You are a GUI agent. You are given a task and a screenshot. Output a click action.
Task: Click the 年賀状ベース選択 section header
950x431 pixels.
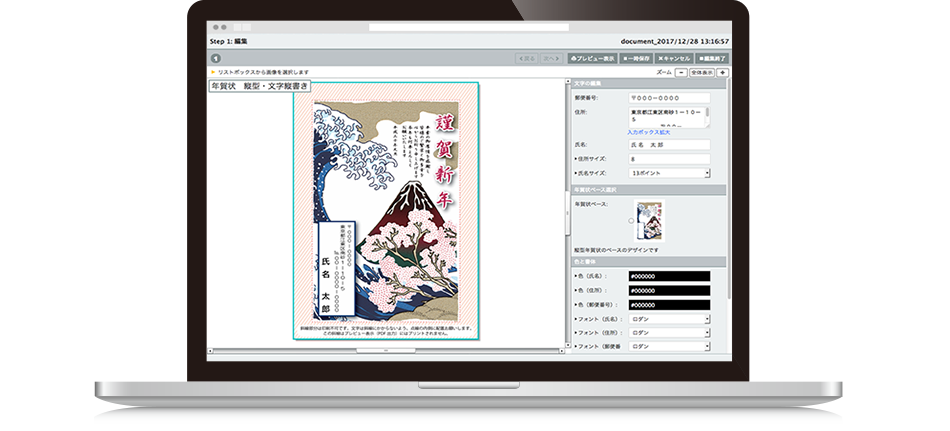pos(648,190)
